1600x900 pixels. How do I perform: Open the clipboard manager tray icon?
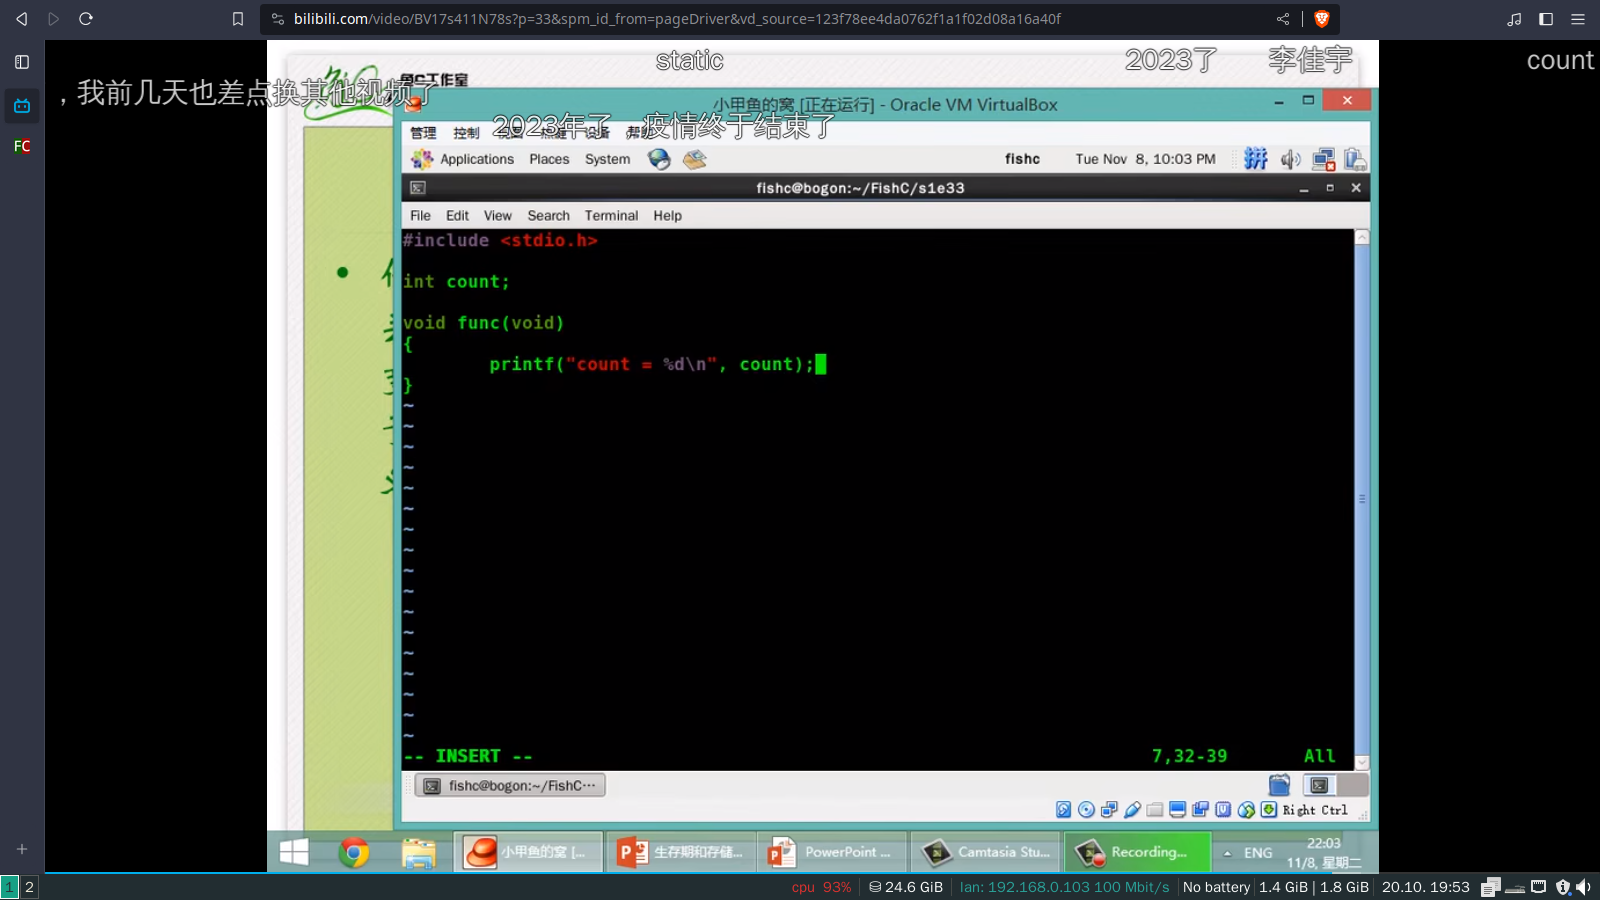tap(1491, 887)
